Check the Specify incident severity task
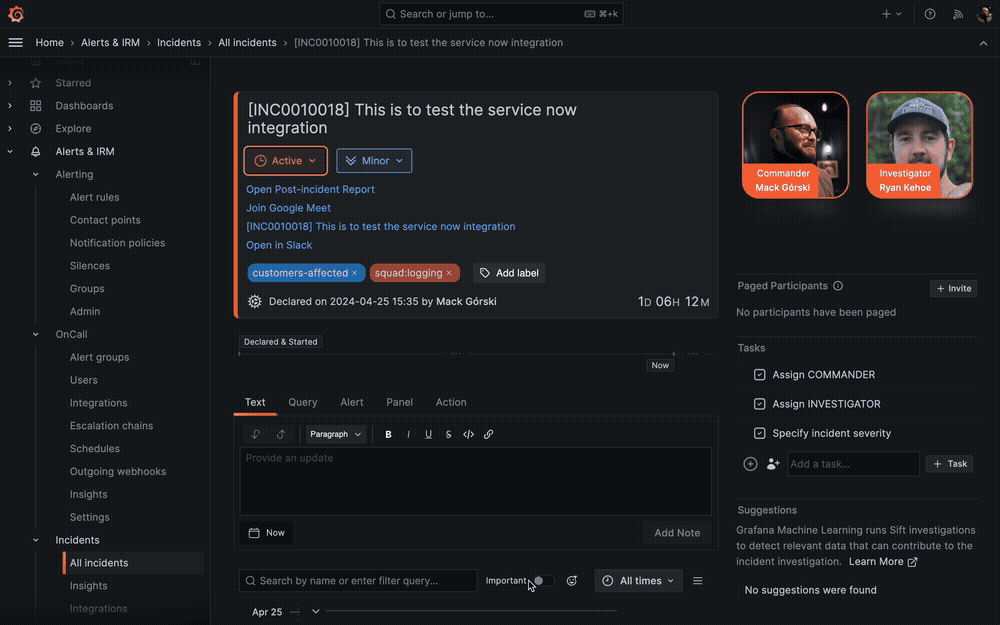The image size is (1000, 625). click(x=760, y=434)
